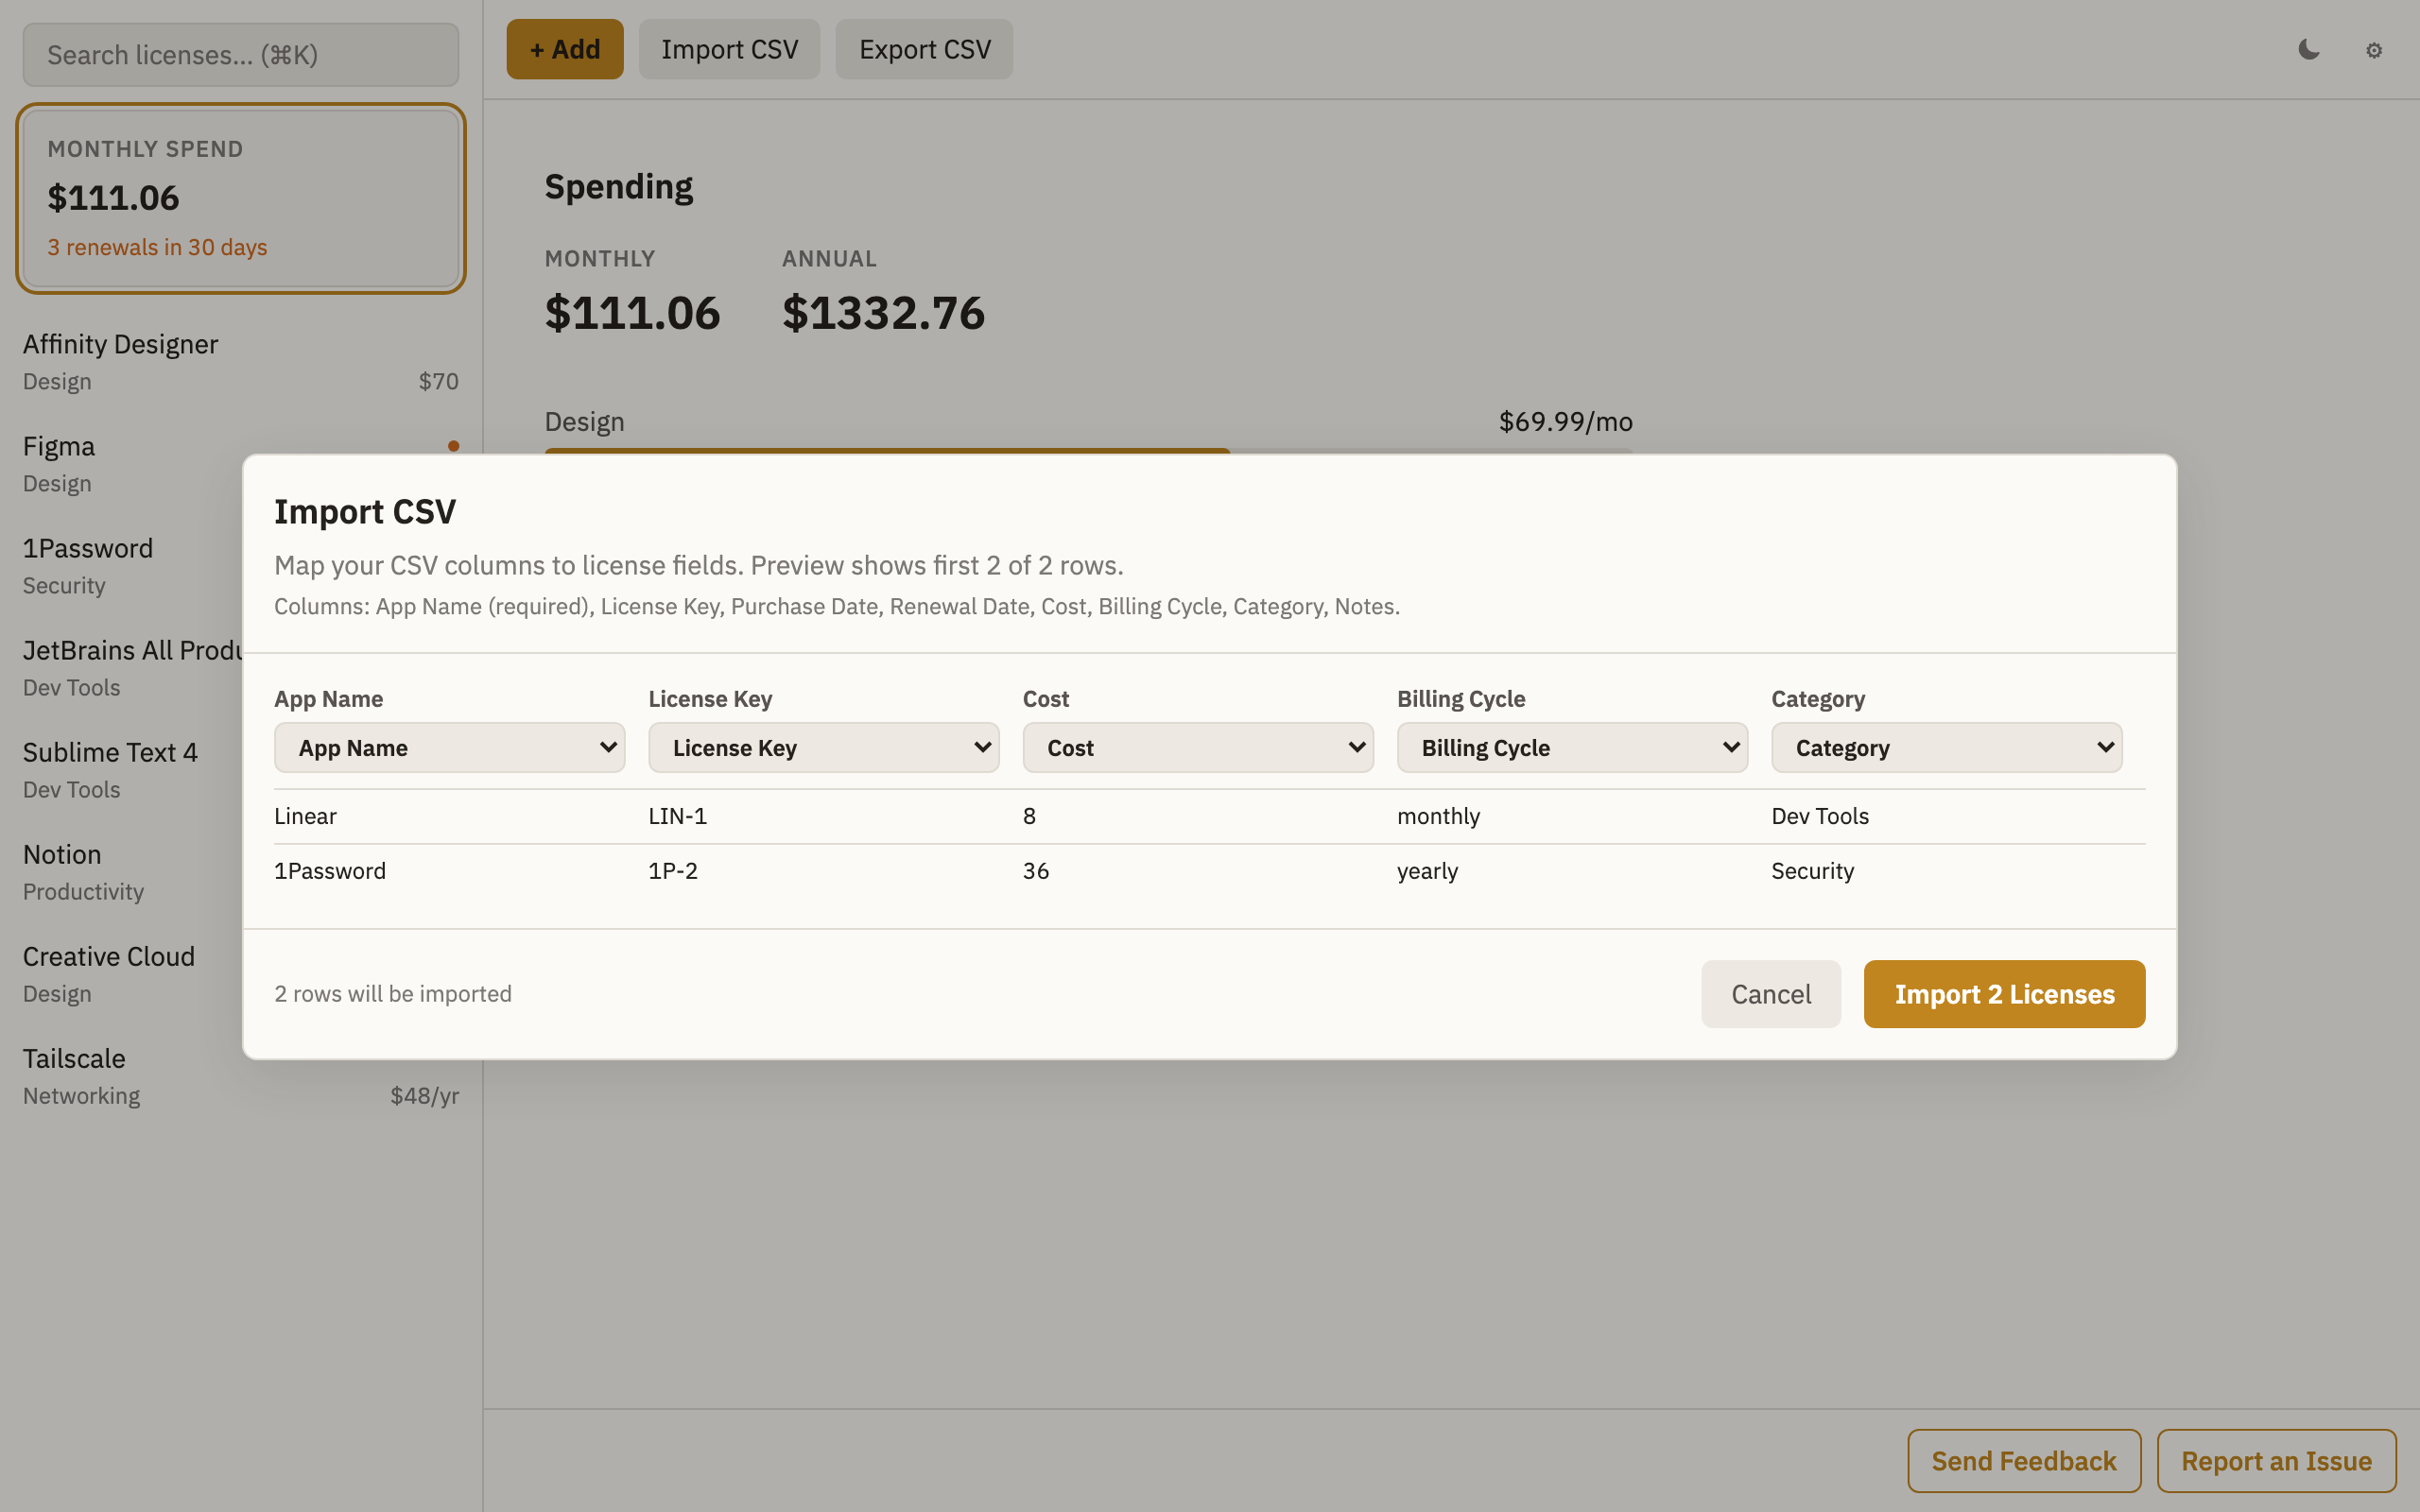Select Tailscale in the license list

[x=241, y=1076]
